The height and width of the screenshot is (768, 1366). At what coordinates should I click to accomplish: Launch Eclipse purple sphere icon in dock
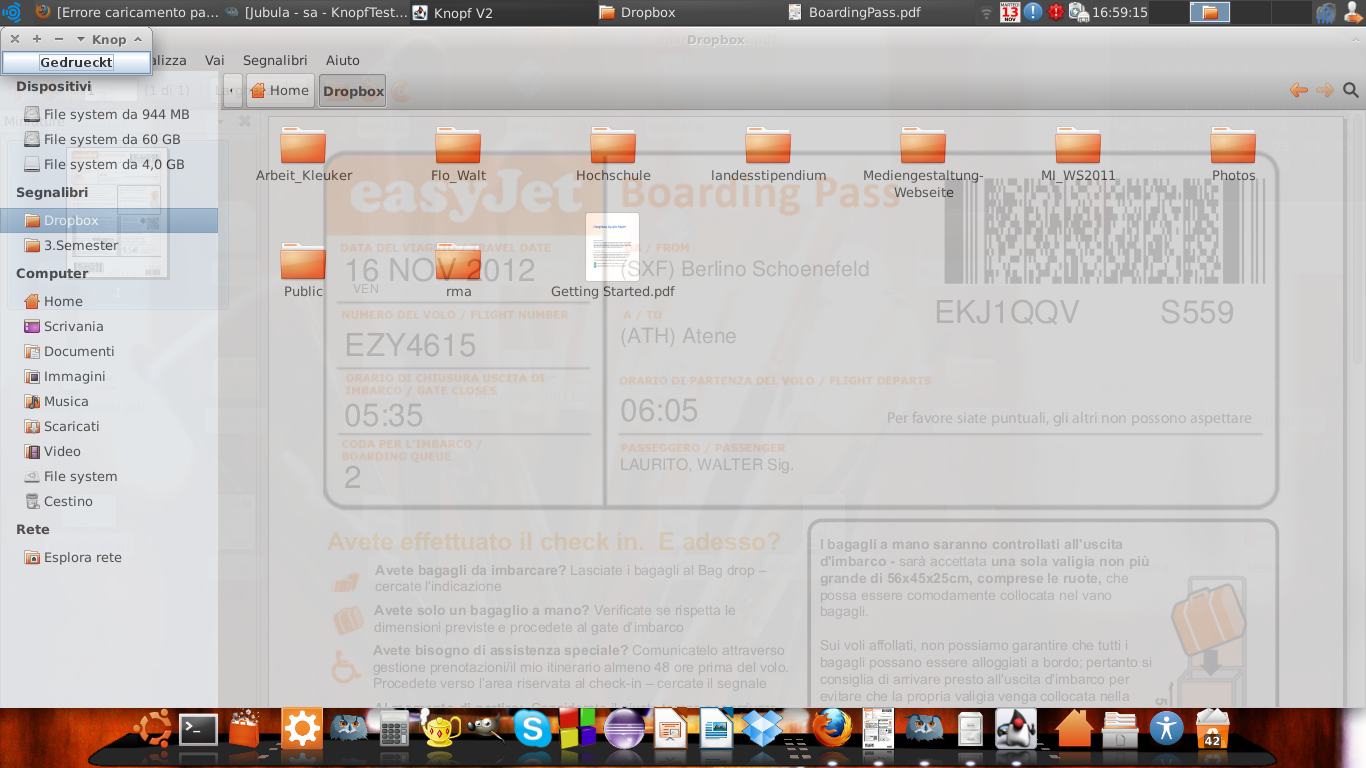tap(625, 729)
